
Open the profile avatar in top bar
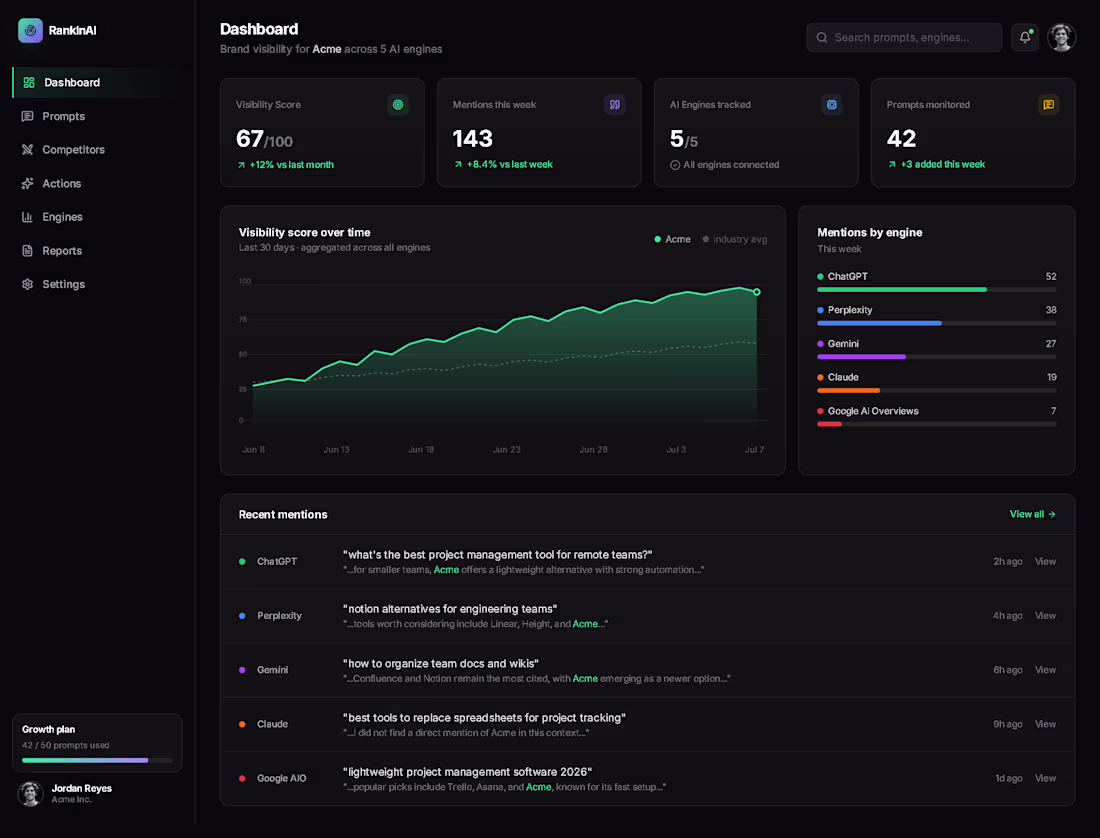point(1061,37)
